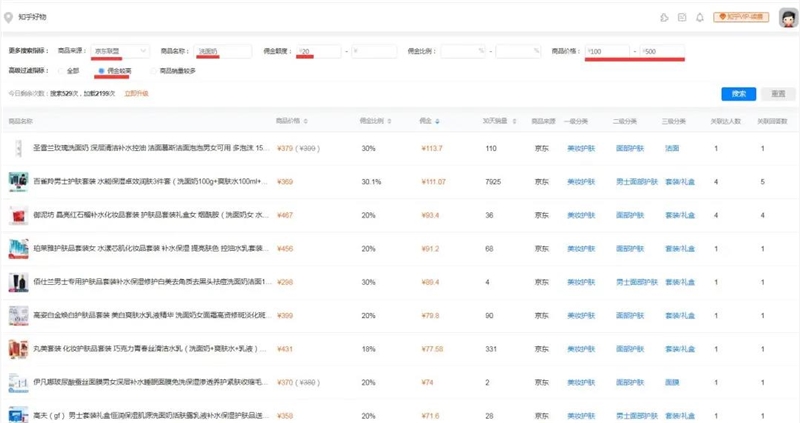Click sort arrow in 商品价格 column header
This screenshot has height=423, width=800.
point(305,121)
